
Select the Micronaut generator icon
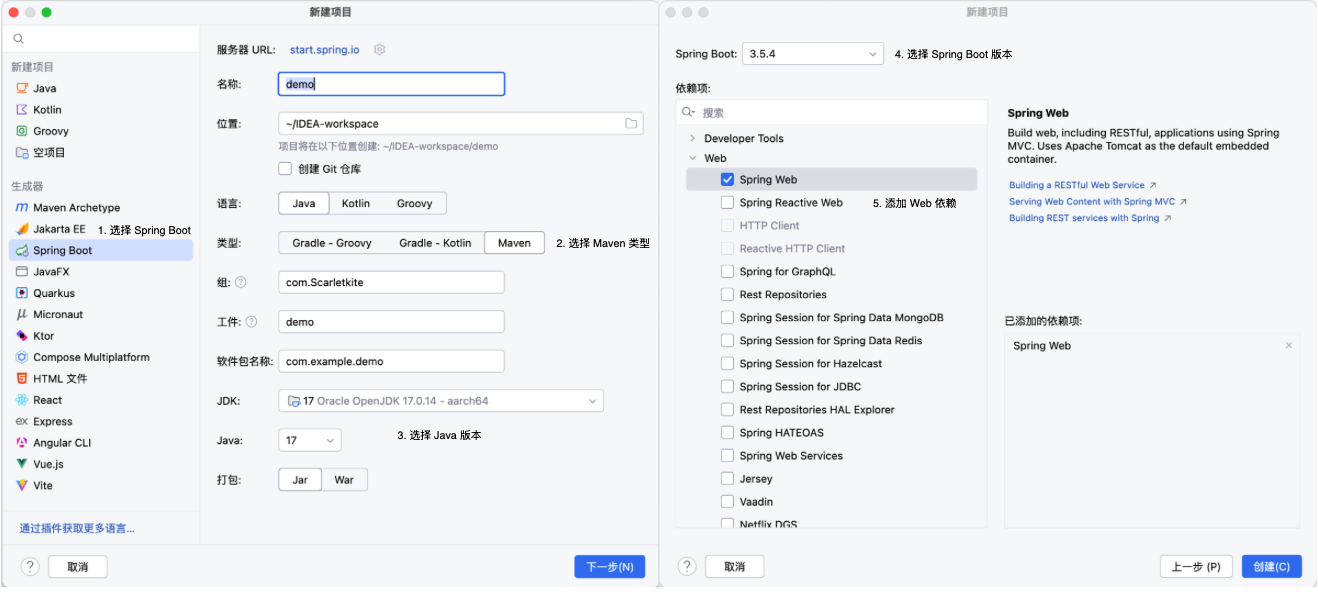tap(22, 315)
